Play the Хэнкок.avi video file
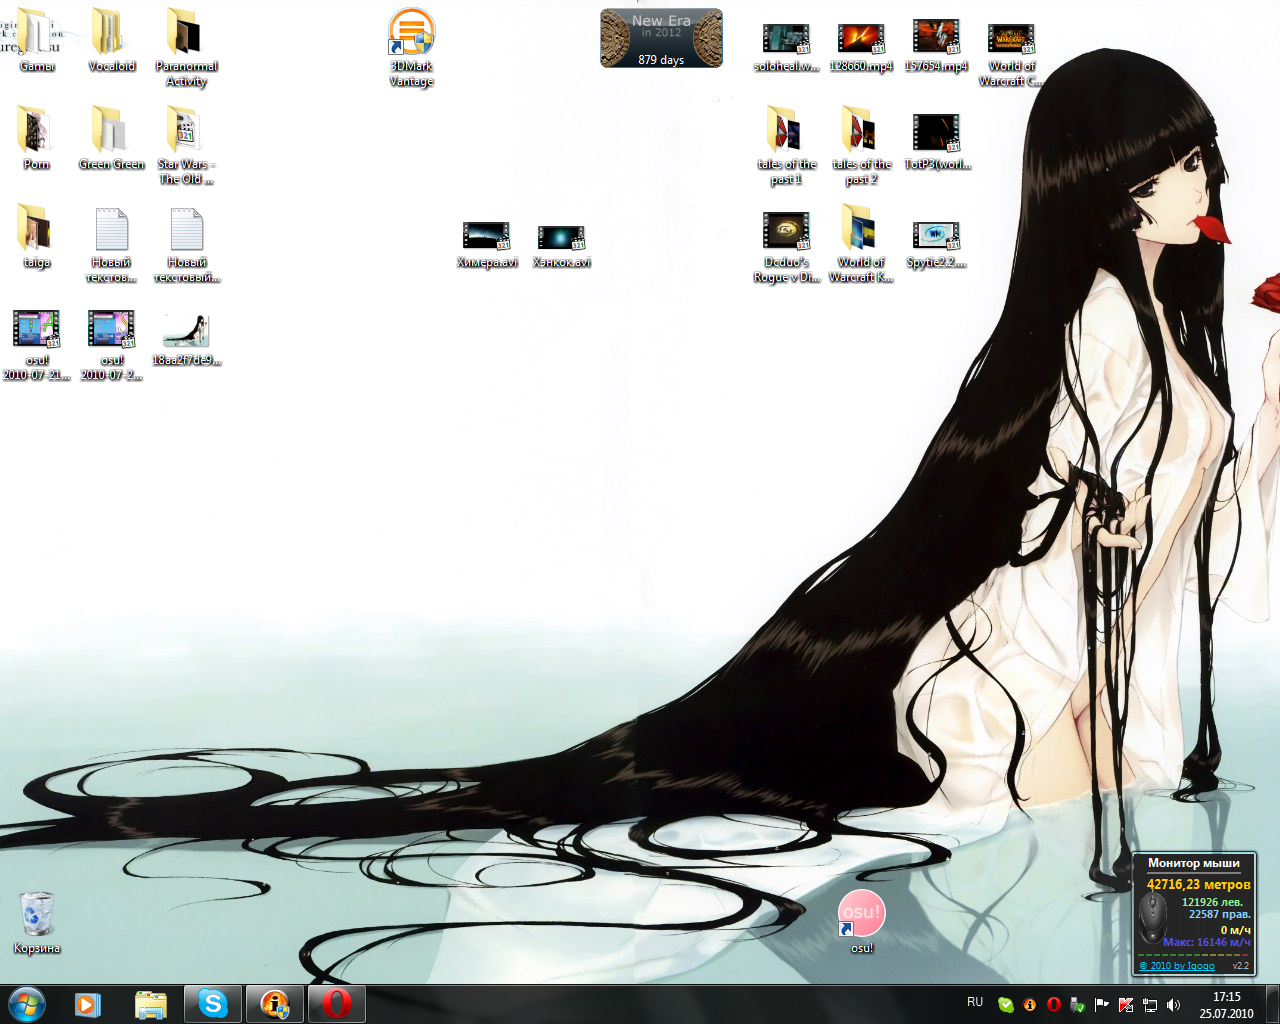Image resolution: width=1280 pixels, height=1024 pixels. coord(561,237)
